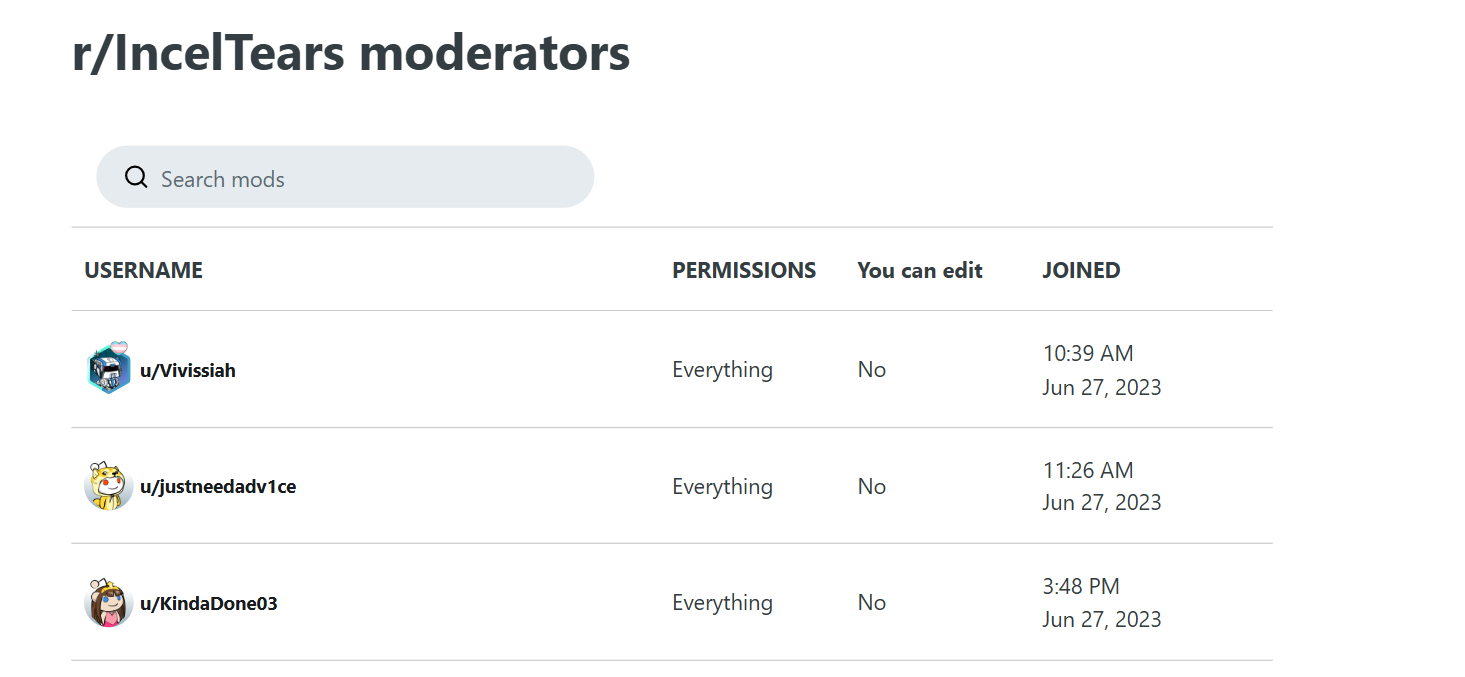Select 'Everything' permission in justneedadv1ce row

[x=722, y=487]
